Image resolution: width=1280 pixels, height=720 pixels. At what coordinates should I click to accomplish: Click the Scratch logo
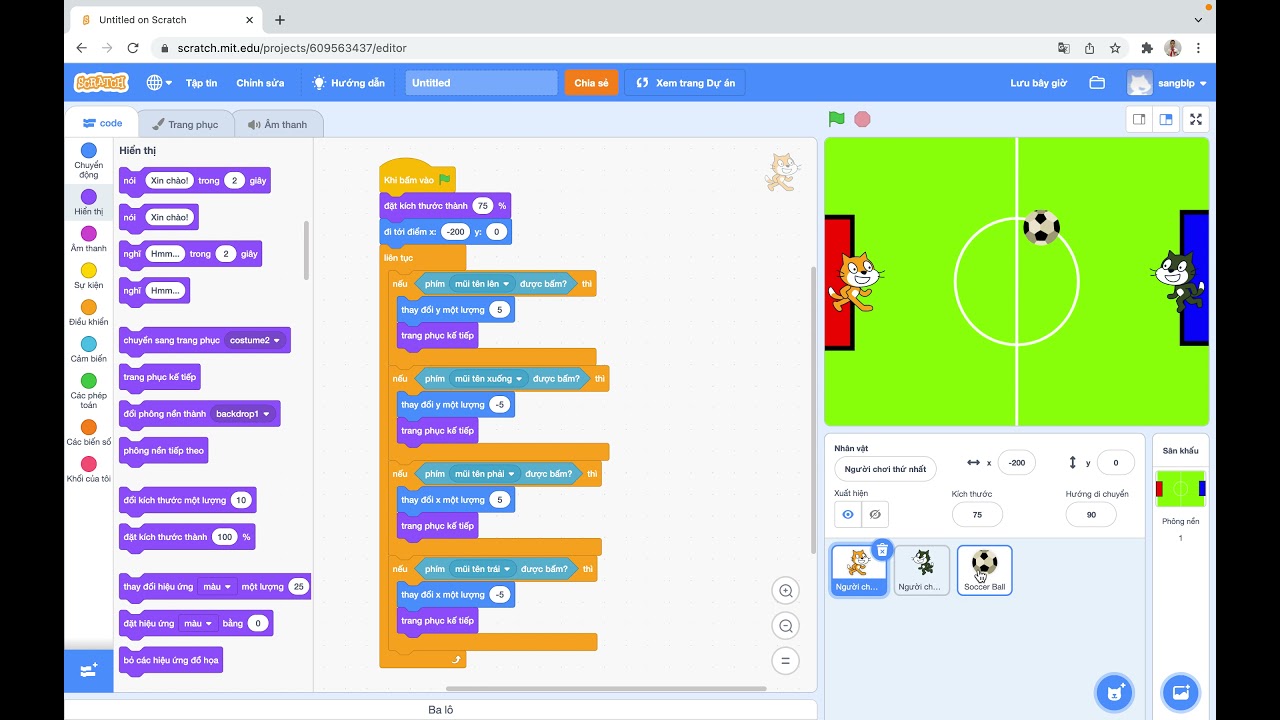tap(101, 83)
